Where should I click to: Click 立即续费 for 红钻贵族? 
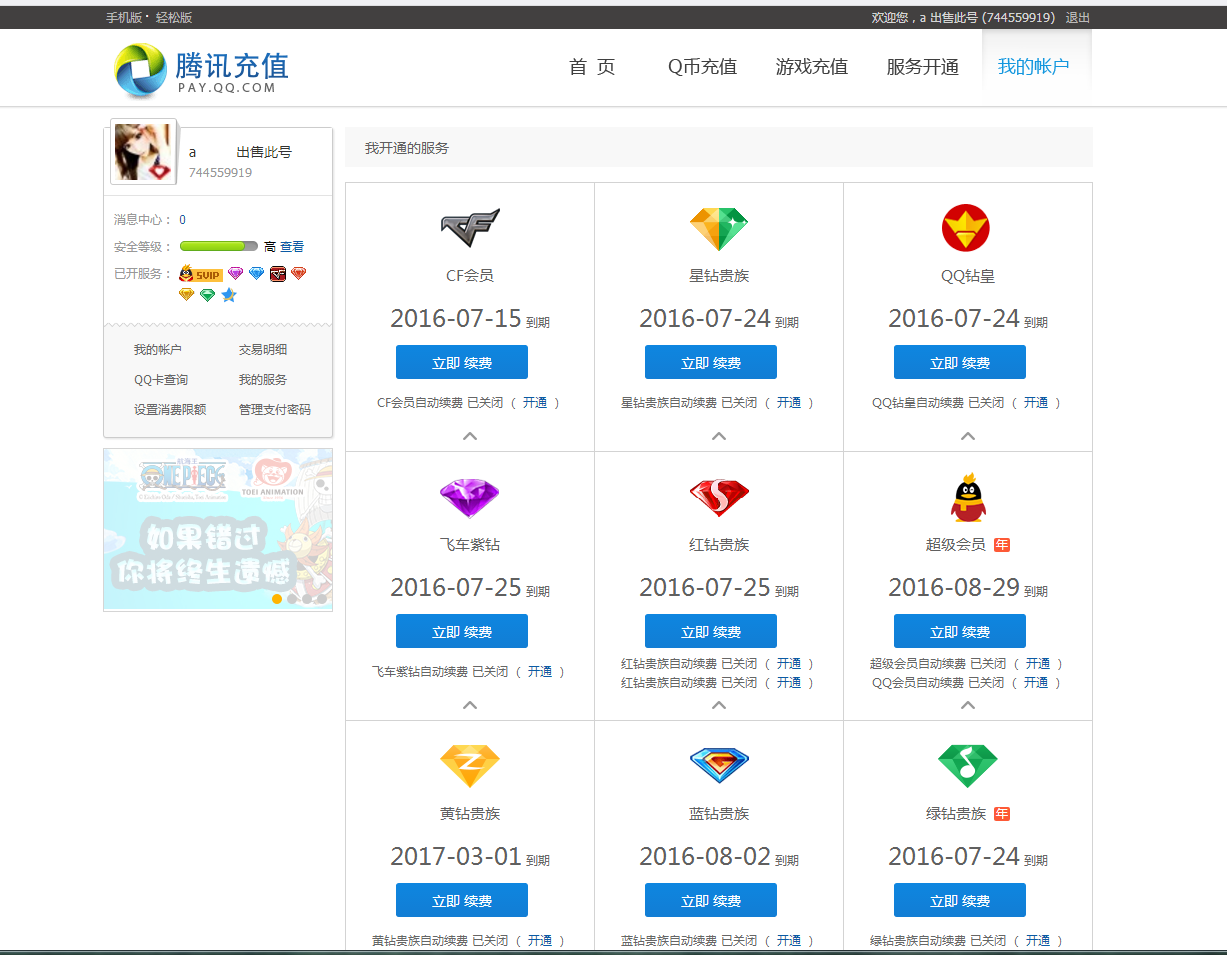coord(711,631)
